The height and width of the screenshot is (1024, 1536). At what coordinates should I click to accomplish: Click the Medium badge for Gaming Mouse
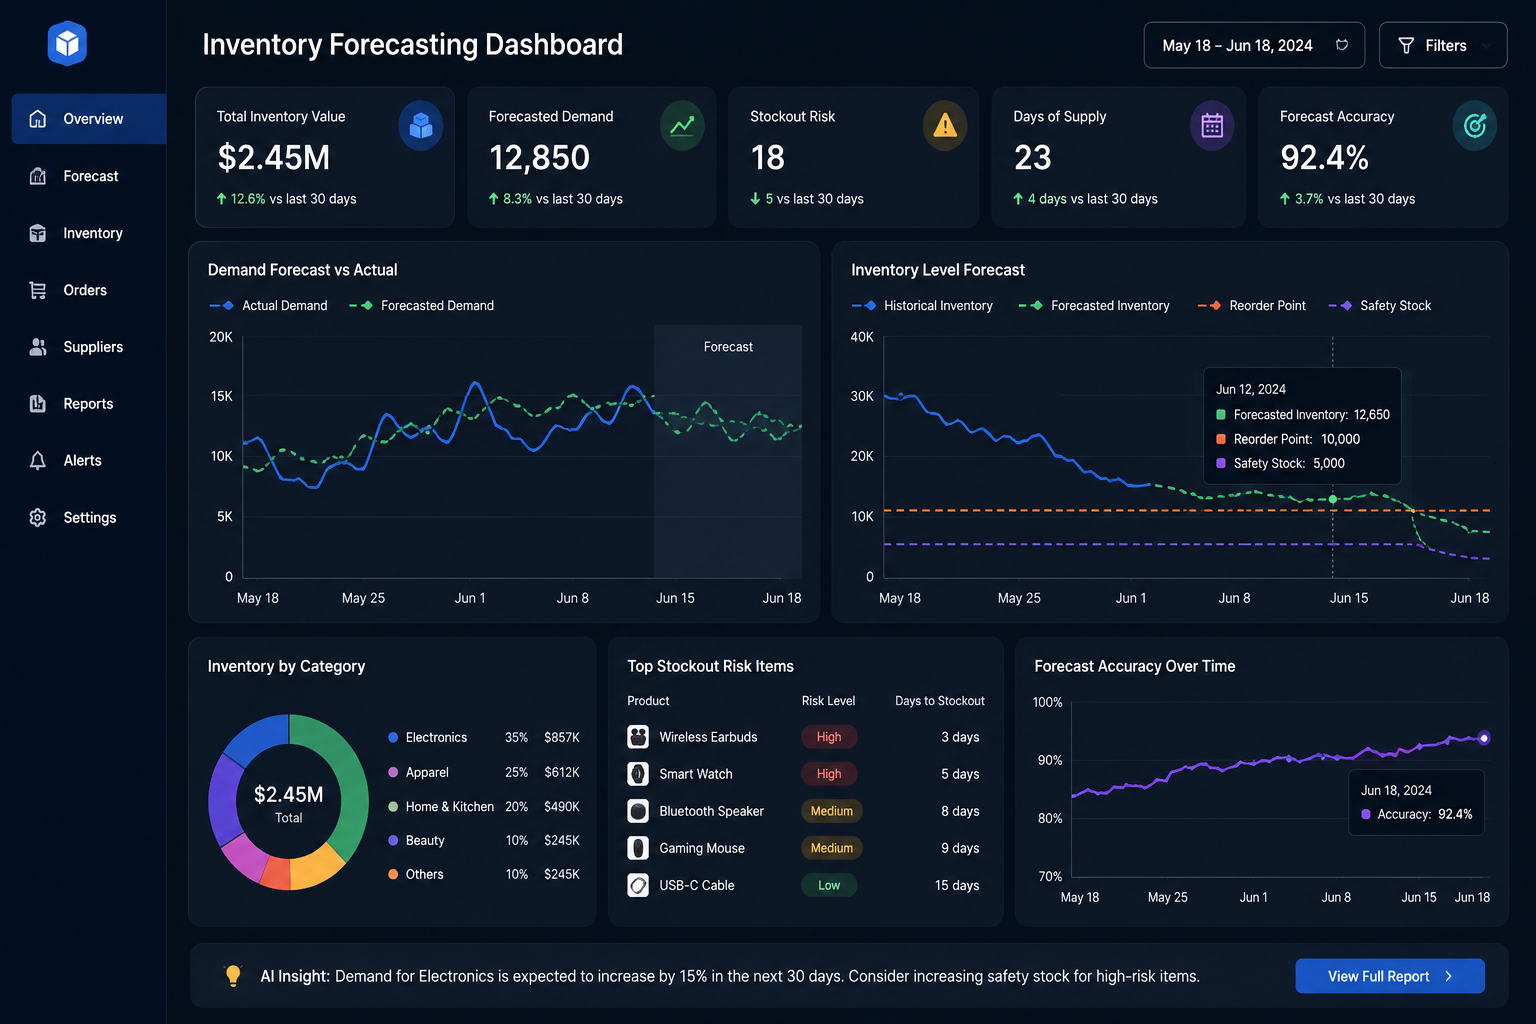[x=831, y=848]
